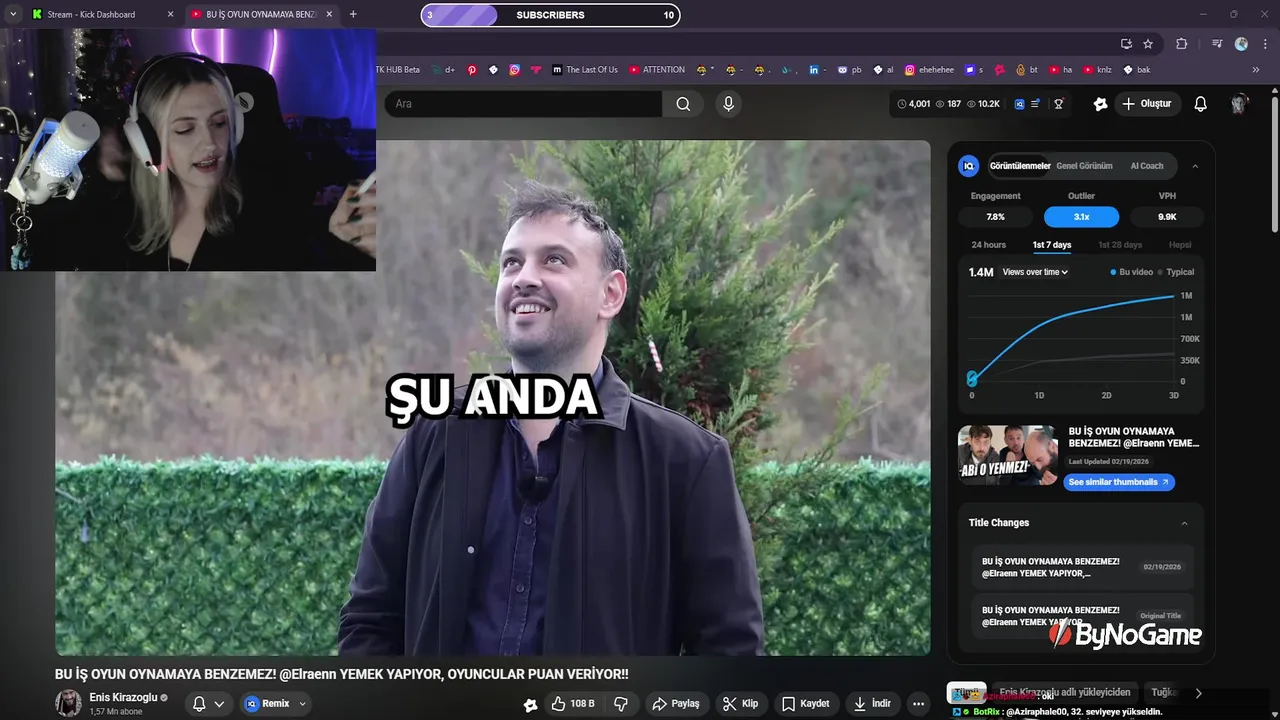Click the video player frame
Viewport: 1280px width, 720px height.
(493, 398)
